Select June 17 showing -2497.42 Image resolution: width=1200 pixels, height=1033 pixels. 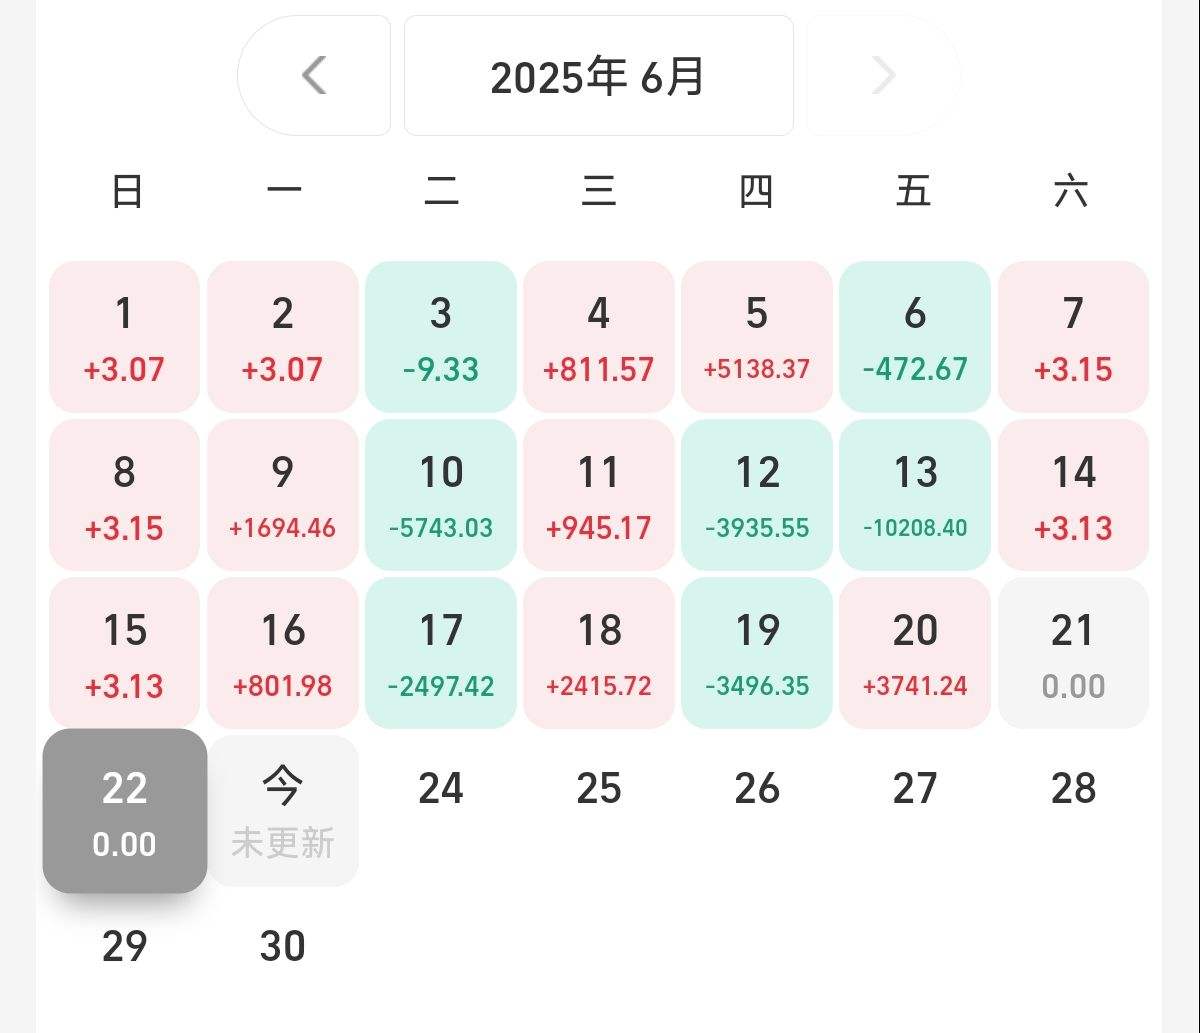(x=441, y=653)
